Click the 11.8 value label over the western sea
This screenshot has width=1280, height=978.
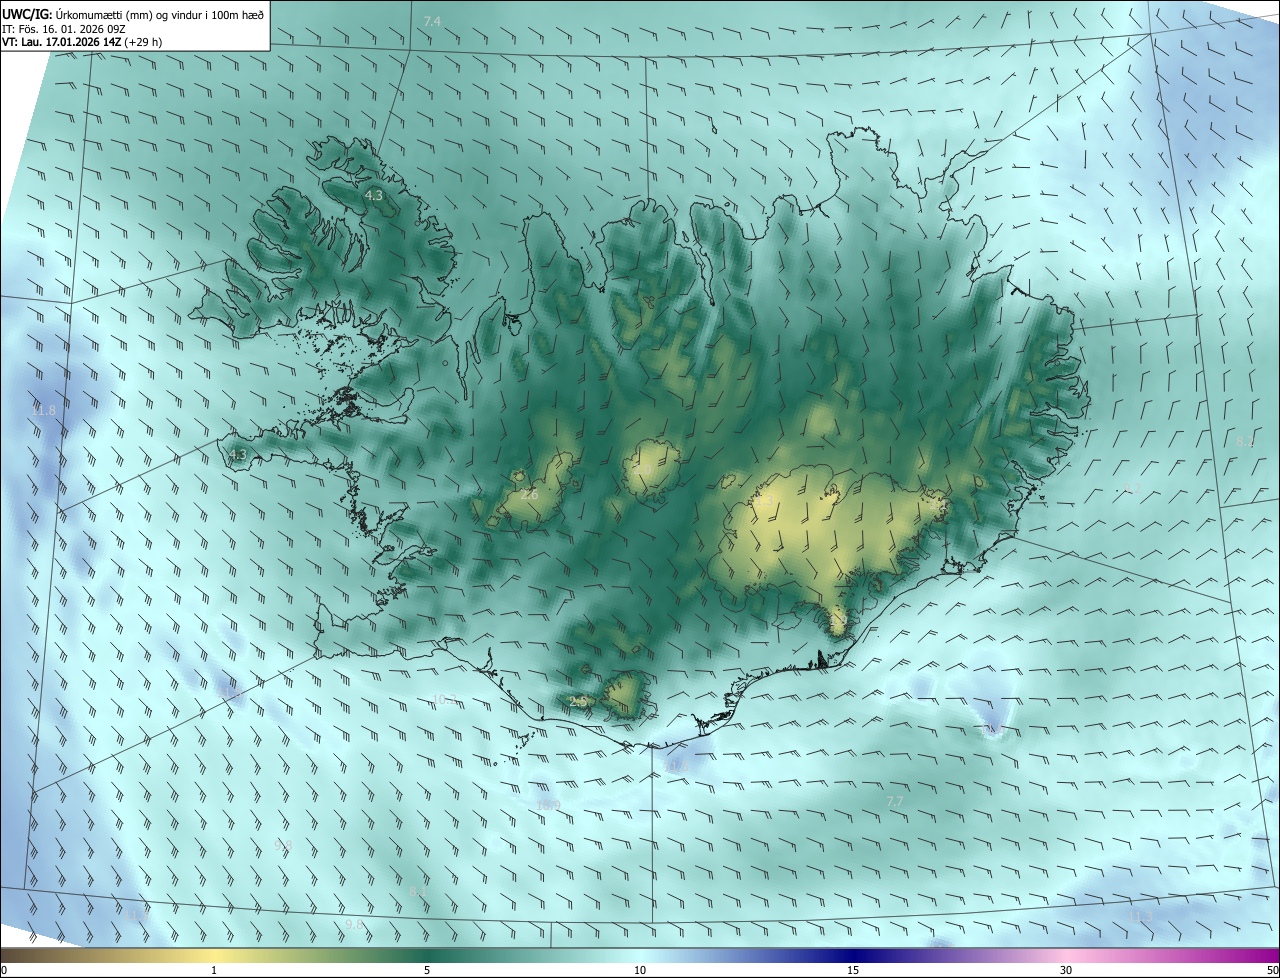click(x=44, y=411)
